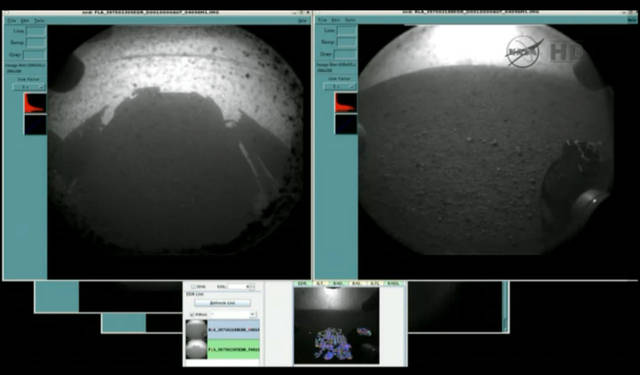Open Zoom Factor dropdown in right window
This screenshot has width=640, height=375.
pyautogui.click(x=340, y=87)
